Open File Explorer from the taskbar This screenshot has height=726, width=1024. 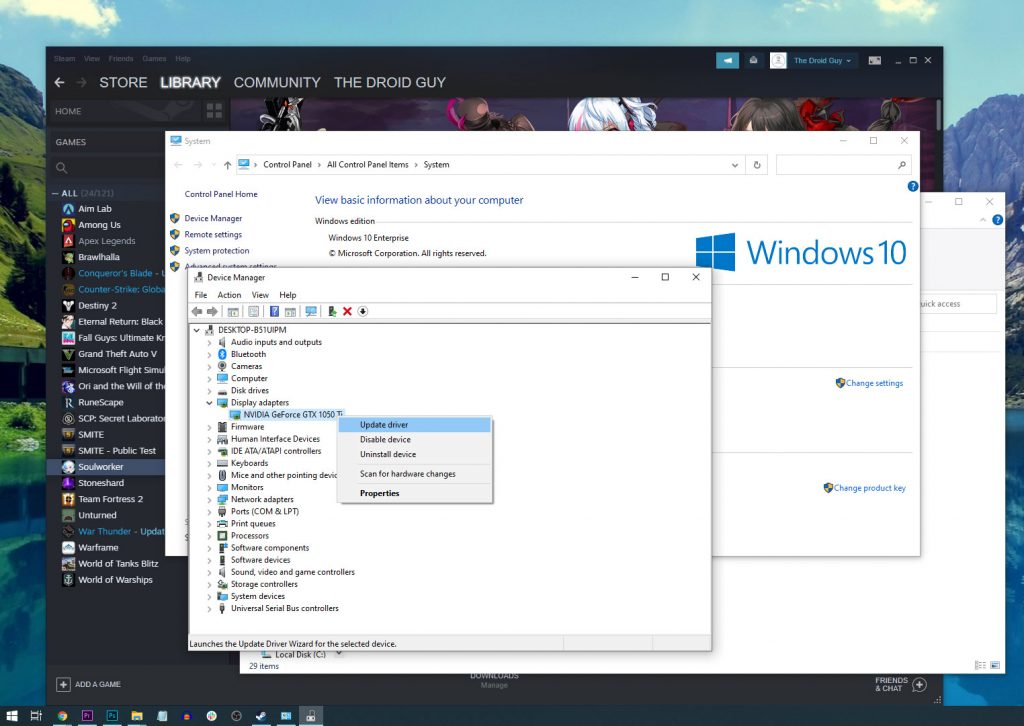tap(136, 716)
